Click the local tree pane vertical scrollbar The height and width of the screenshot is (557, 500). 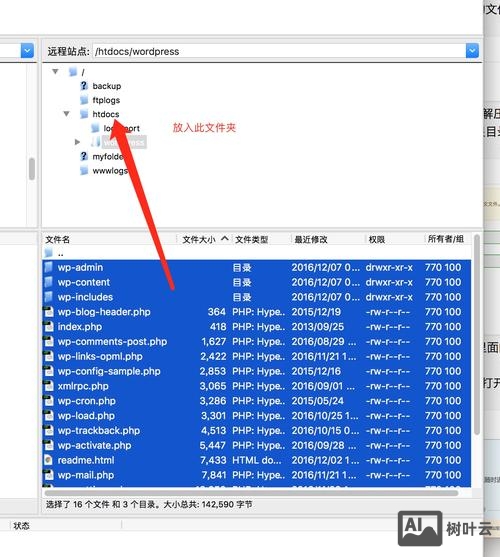[x=32, y=169]
